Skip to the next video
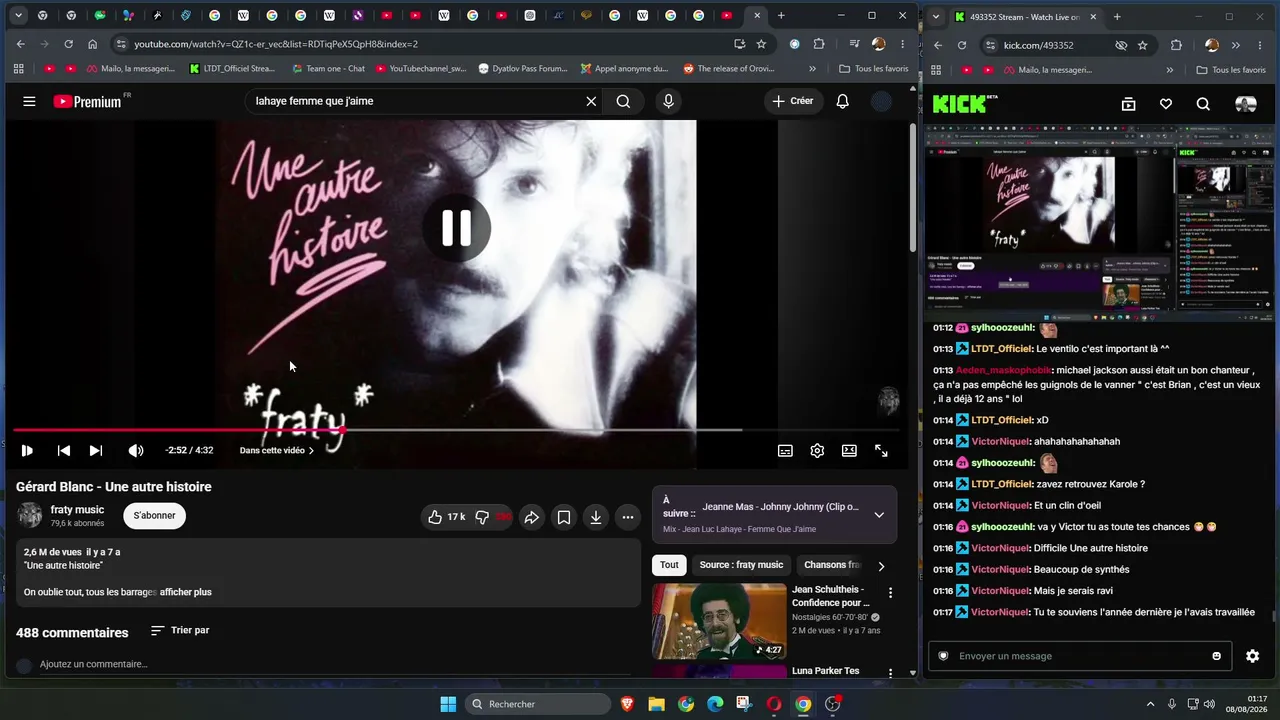 pos(95,451)
